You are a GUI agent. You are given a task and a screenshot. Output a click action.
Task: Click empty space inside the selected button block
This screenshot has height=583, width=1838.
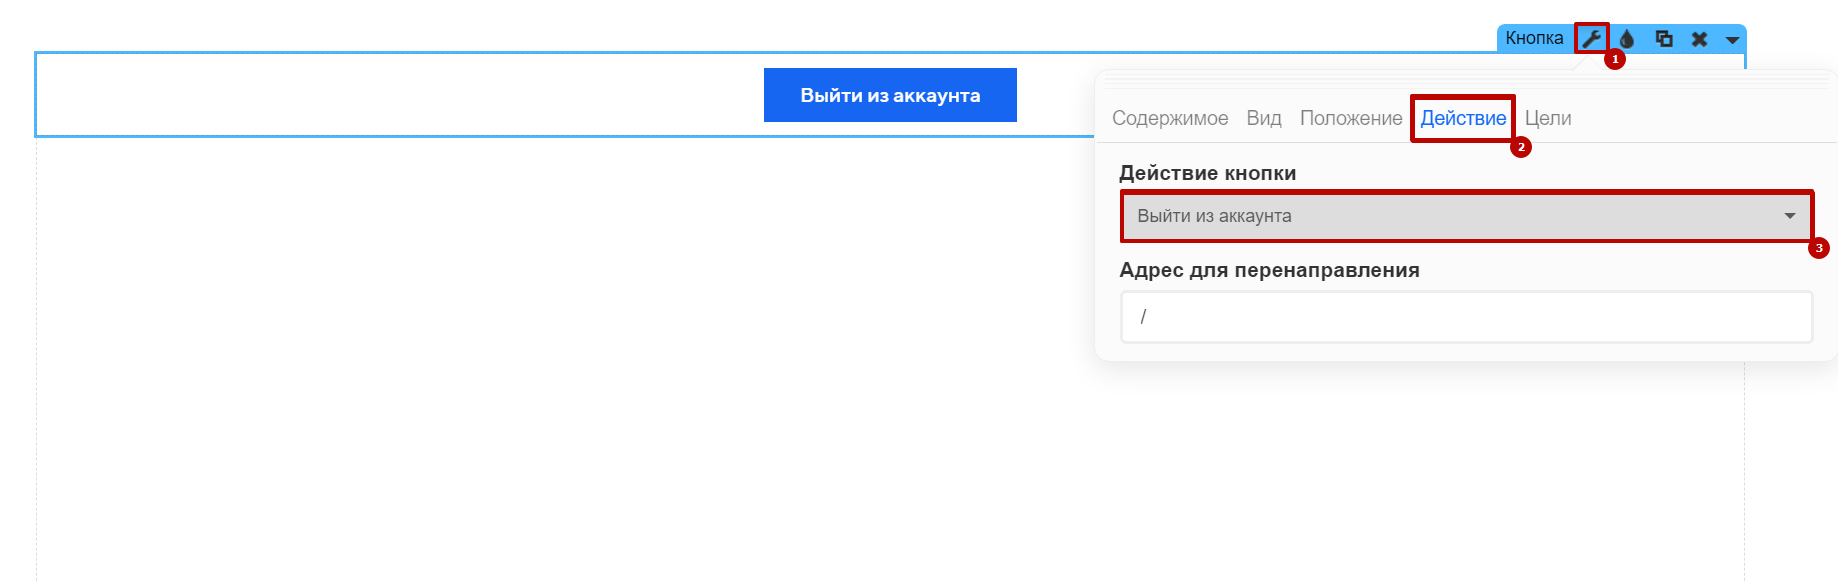point(400,95)
